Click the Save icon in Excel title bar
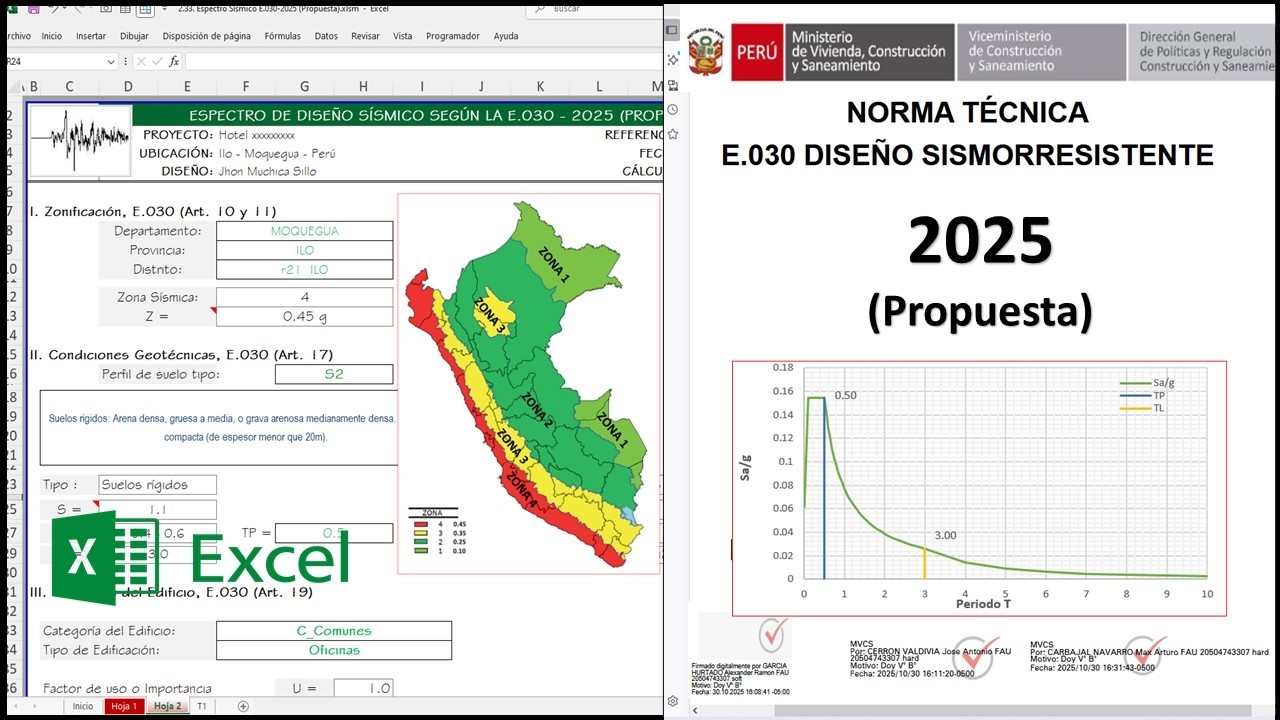The height and width of the screenshot is (720, 1280). [x=33, y=9]
